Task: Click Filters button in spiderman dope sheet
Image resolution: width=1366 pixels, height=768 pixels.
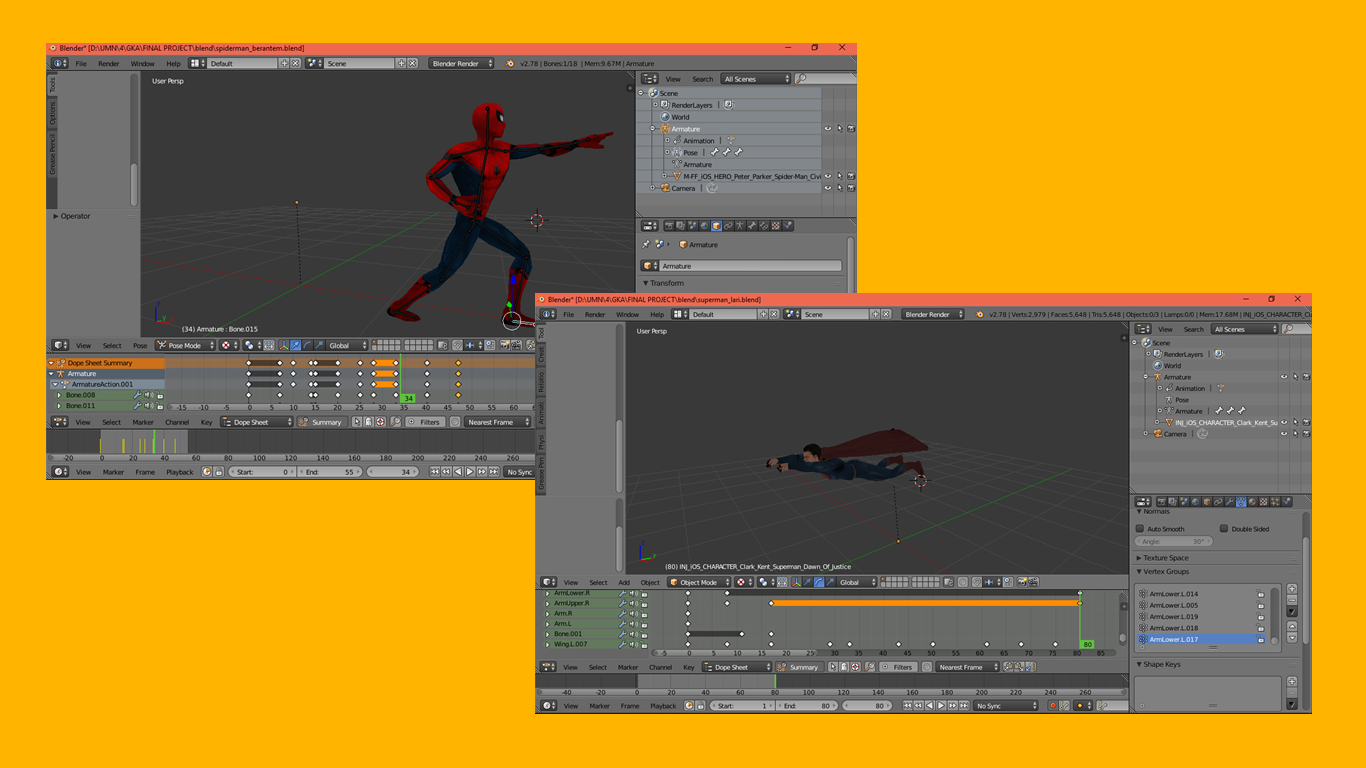Action: coord(426,422)
